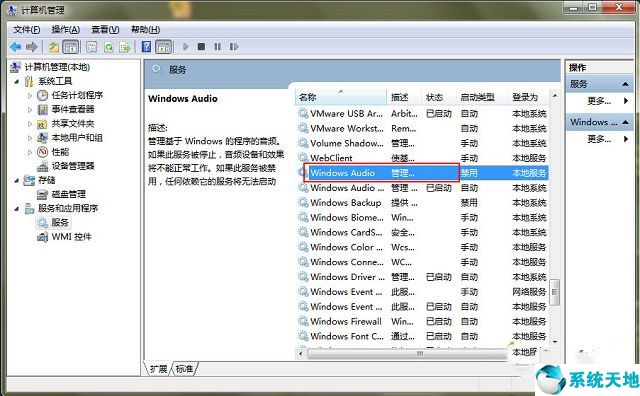Open 设备管理器 in the tree

click(x=73, y=166)
